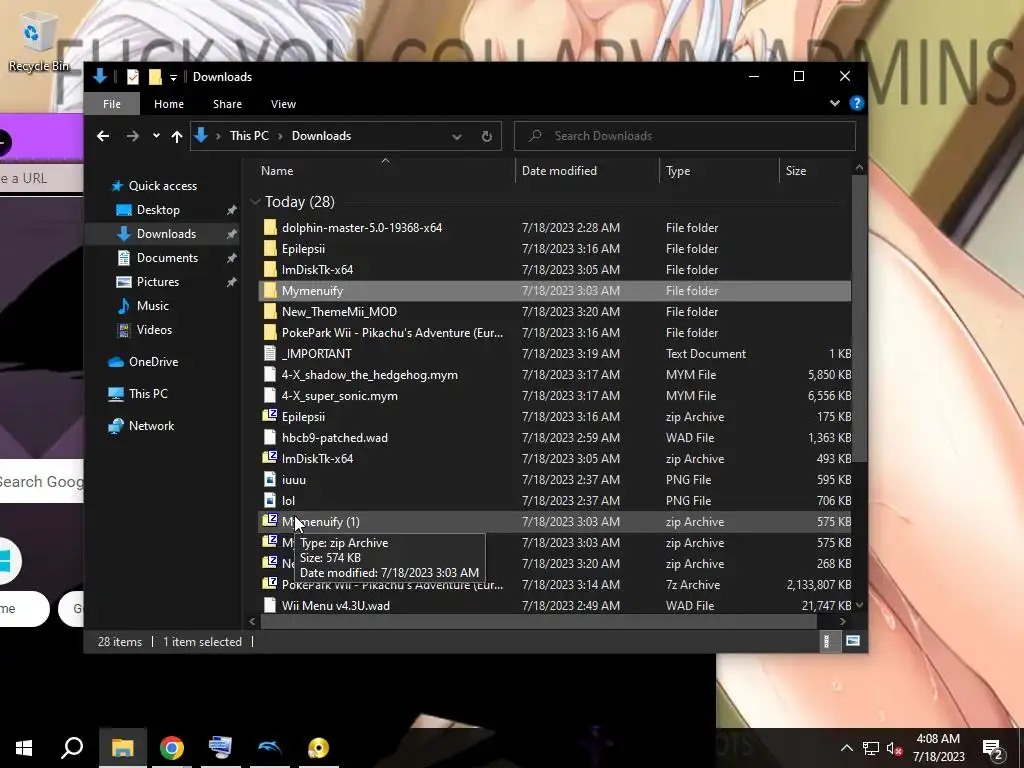Go up one folder level arrow

coord(176,136)
